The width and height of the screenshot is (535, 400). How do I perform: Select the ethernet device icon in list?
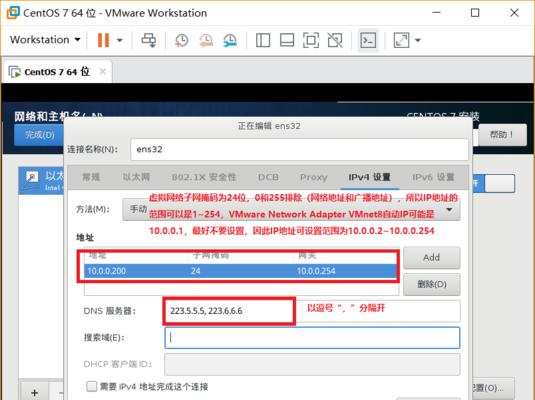(x=32, y=177)
